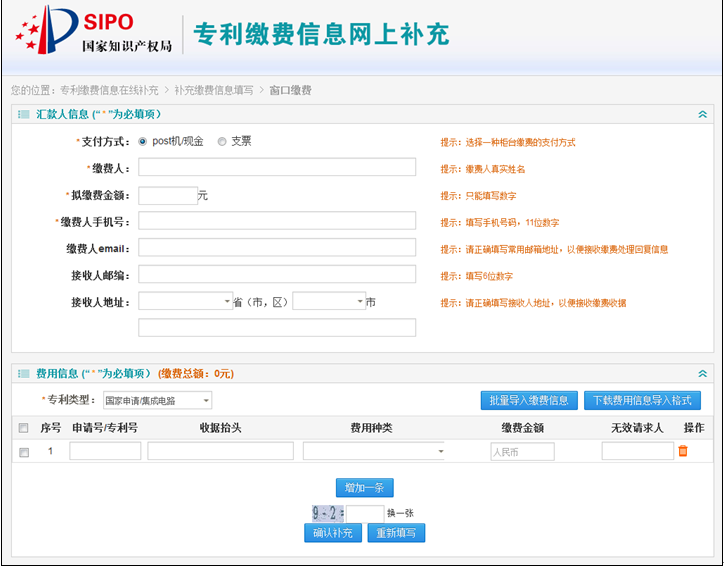Click the 缴费金额 column header
Screen dimensions: 724x566
523,428
